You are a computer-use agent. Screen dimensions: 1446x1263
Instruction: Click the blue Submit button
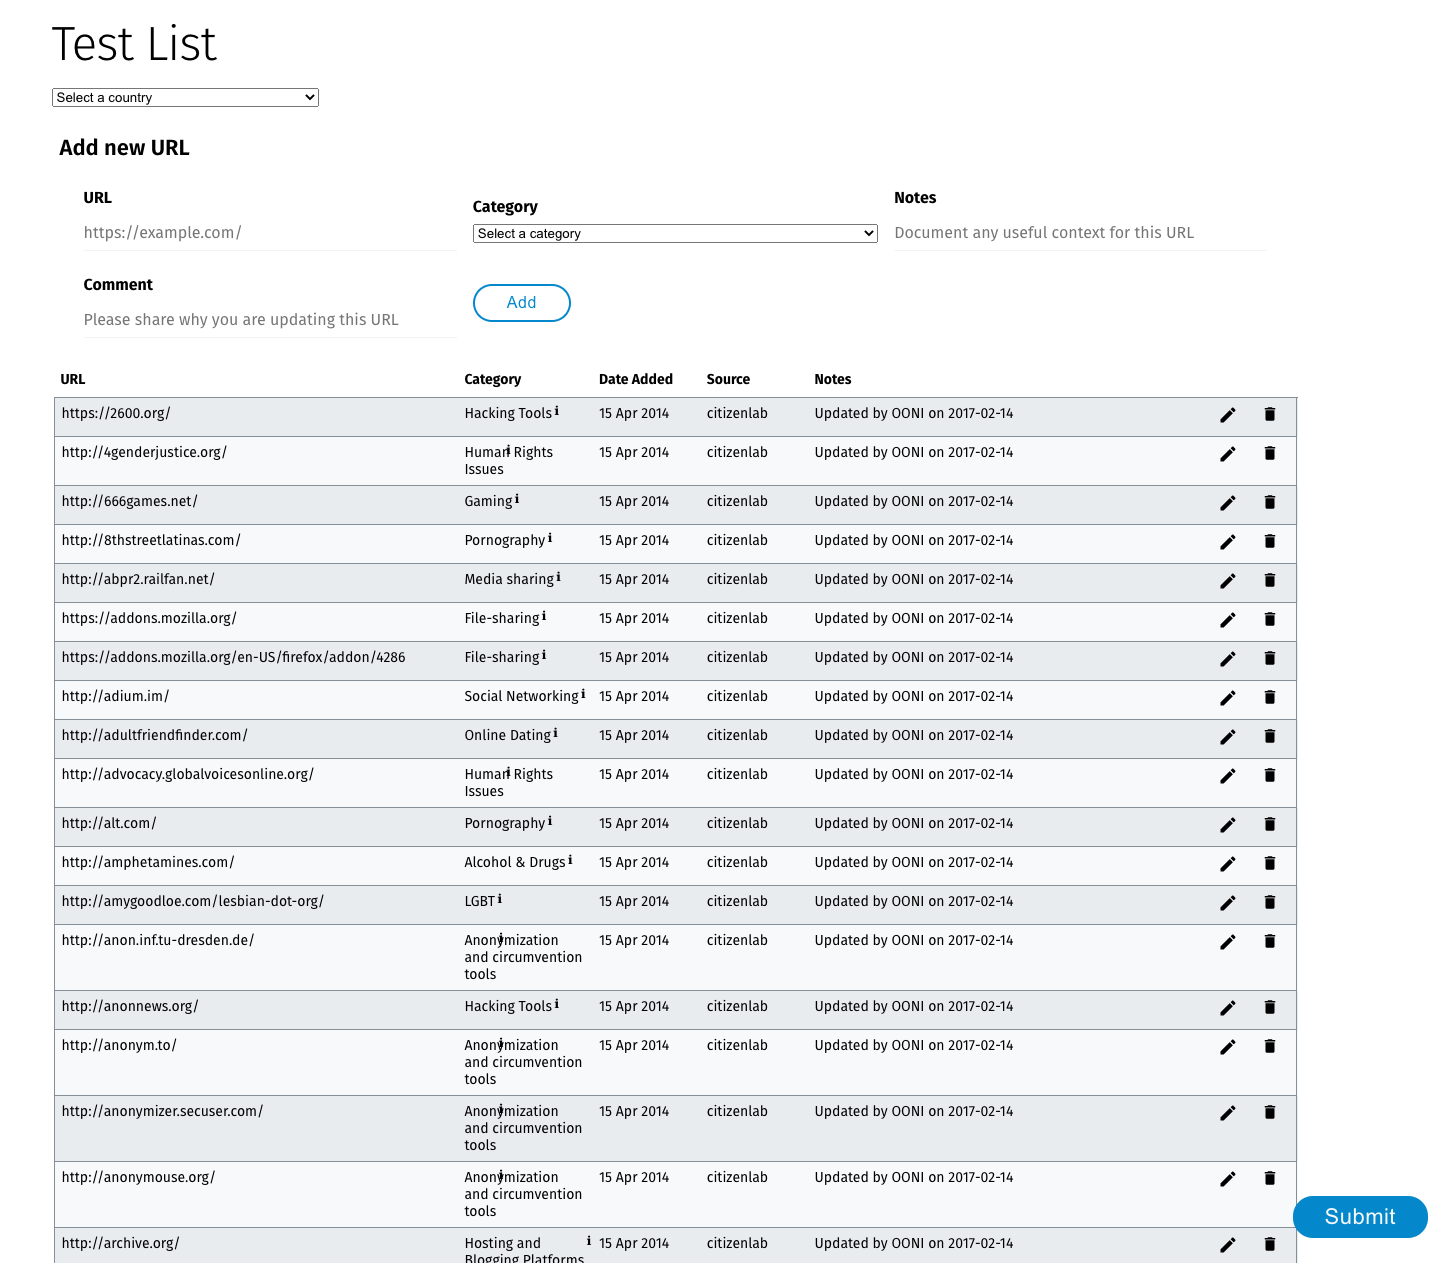coord(1359,1217)
